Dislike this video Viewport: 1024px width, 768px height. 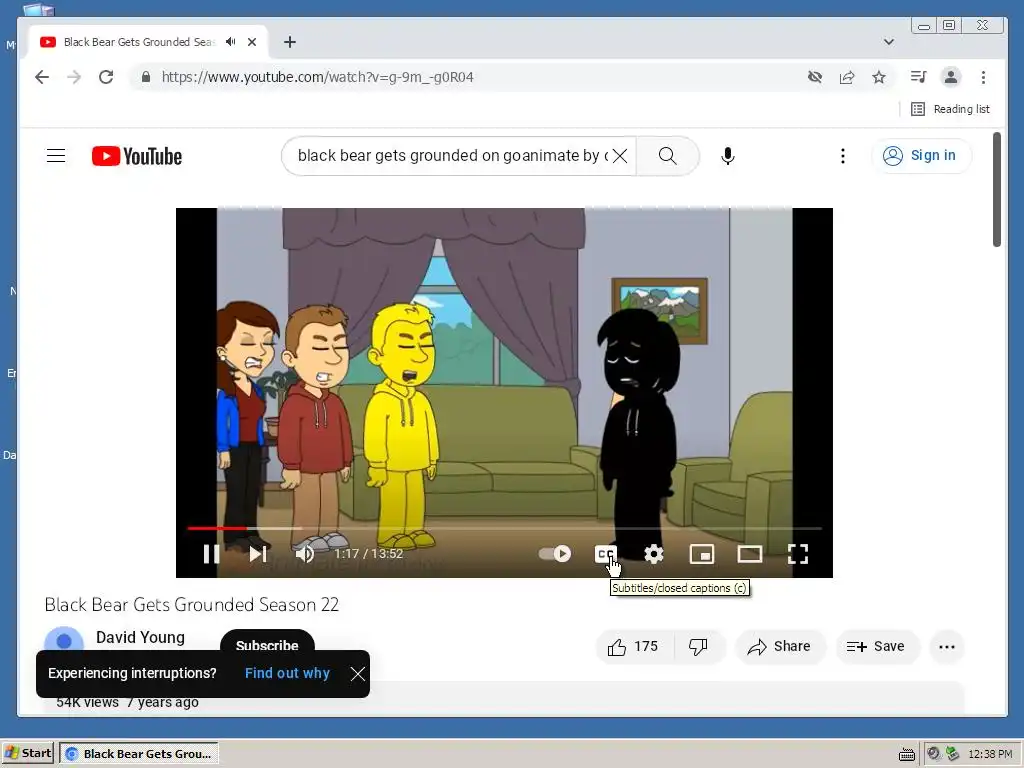point(699,647)
